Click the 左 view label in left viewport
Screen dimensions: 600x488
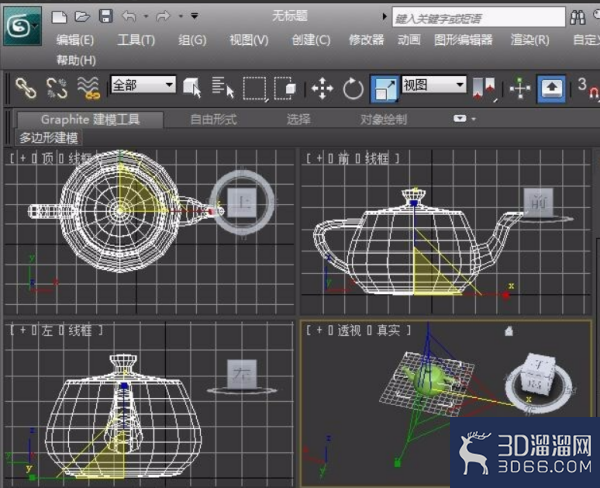[x=47, y=331]
